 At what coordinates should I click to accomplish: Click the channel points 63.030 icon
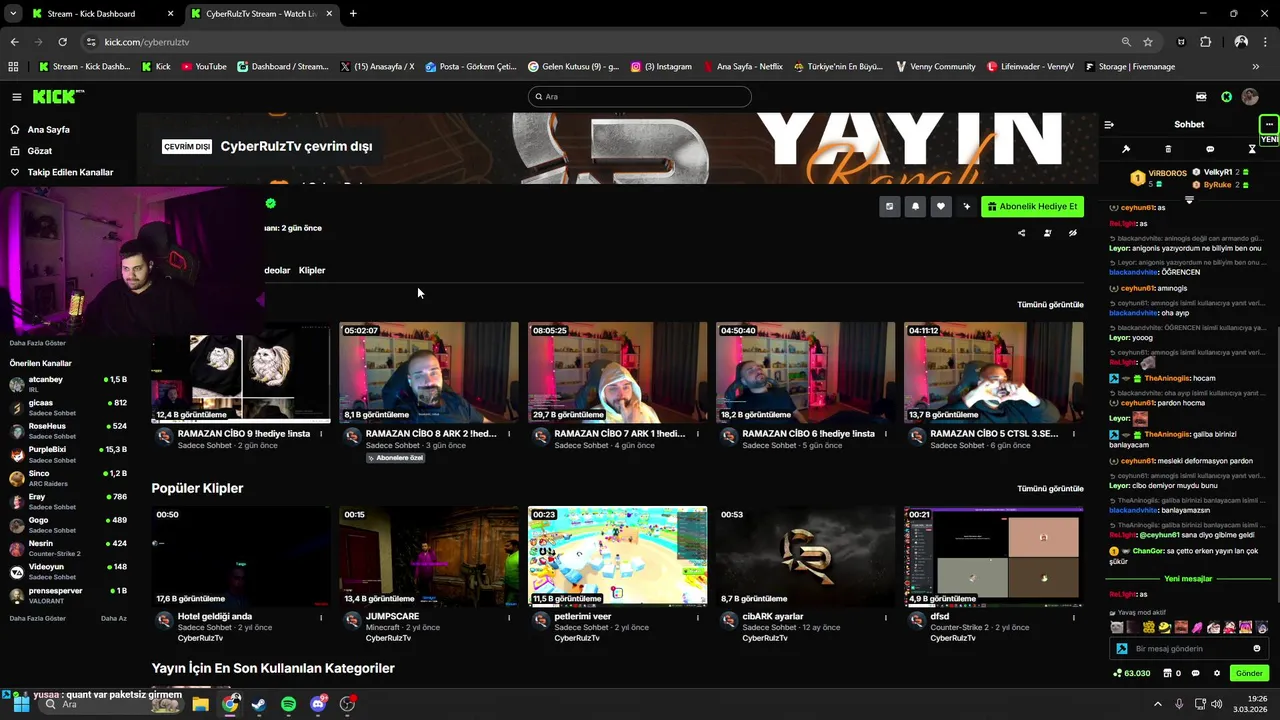click(1131, 674)
